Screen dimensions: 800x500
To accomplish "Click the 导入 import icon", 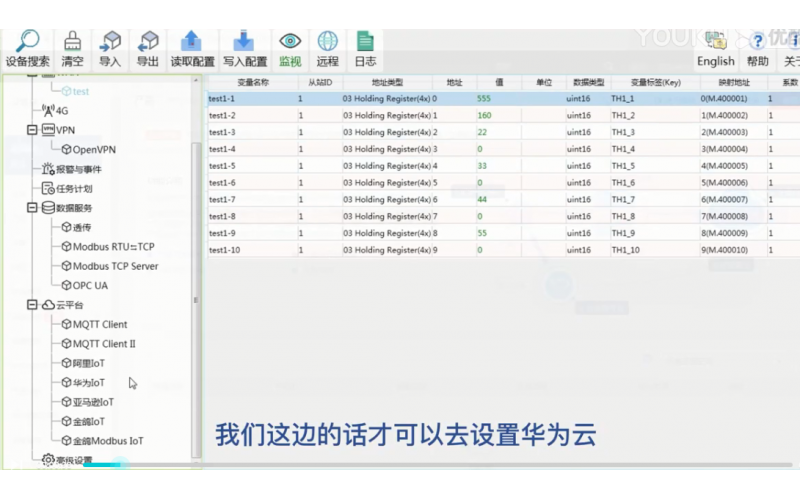I will click(x=110, y=42).
